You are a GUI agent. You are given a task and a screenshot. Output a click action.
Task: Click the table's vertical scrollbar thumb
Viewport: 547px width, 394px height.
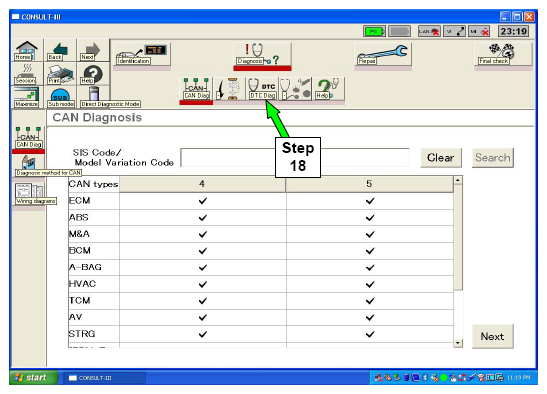tap(458, 237)
